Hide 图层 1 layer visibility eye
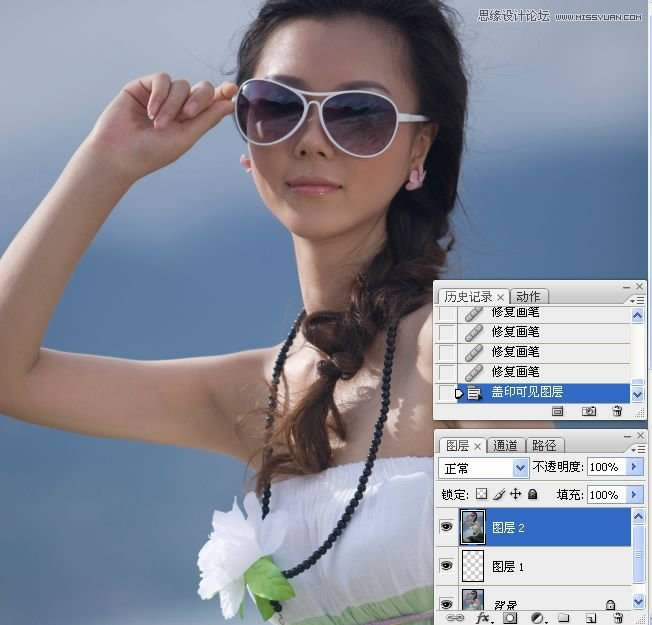The height and width of the screenshot is (625, 652). click(x=447, y=566)
